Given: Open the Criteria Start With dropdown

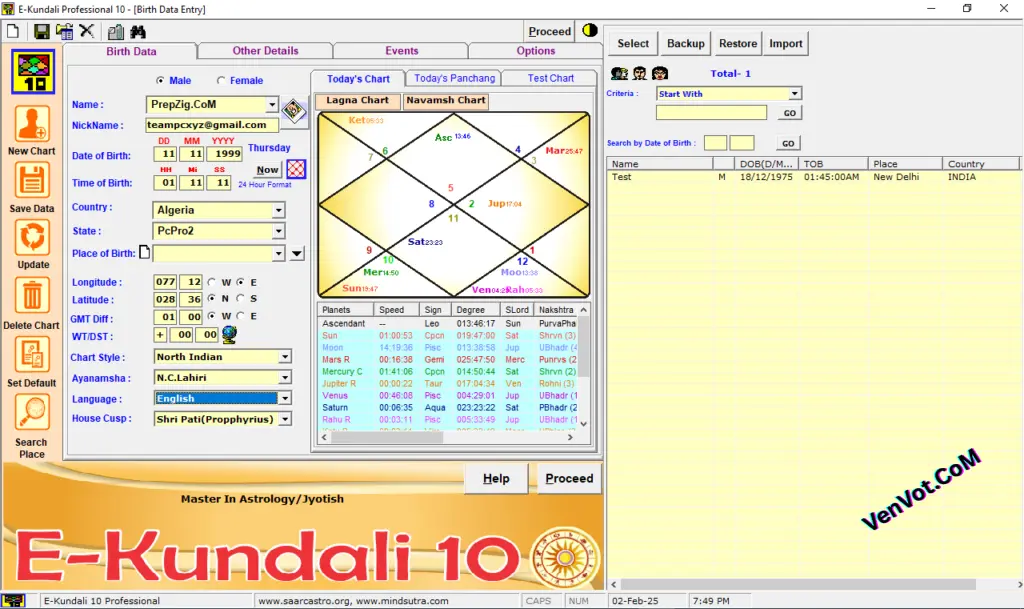Looking at the screenshot, I should 794,93.
